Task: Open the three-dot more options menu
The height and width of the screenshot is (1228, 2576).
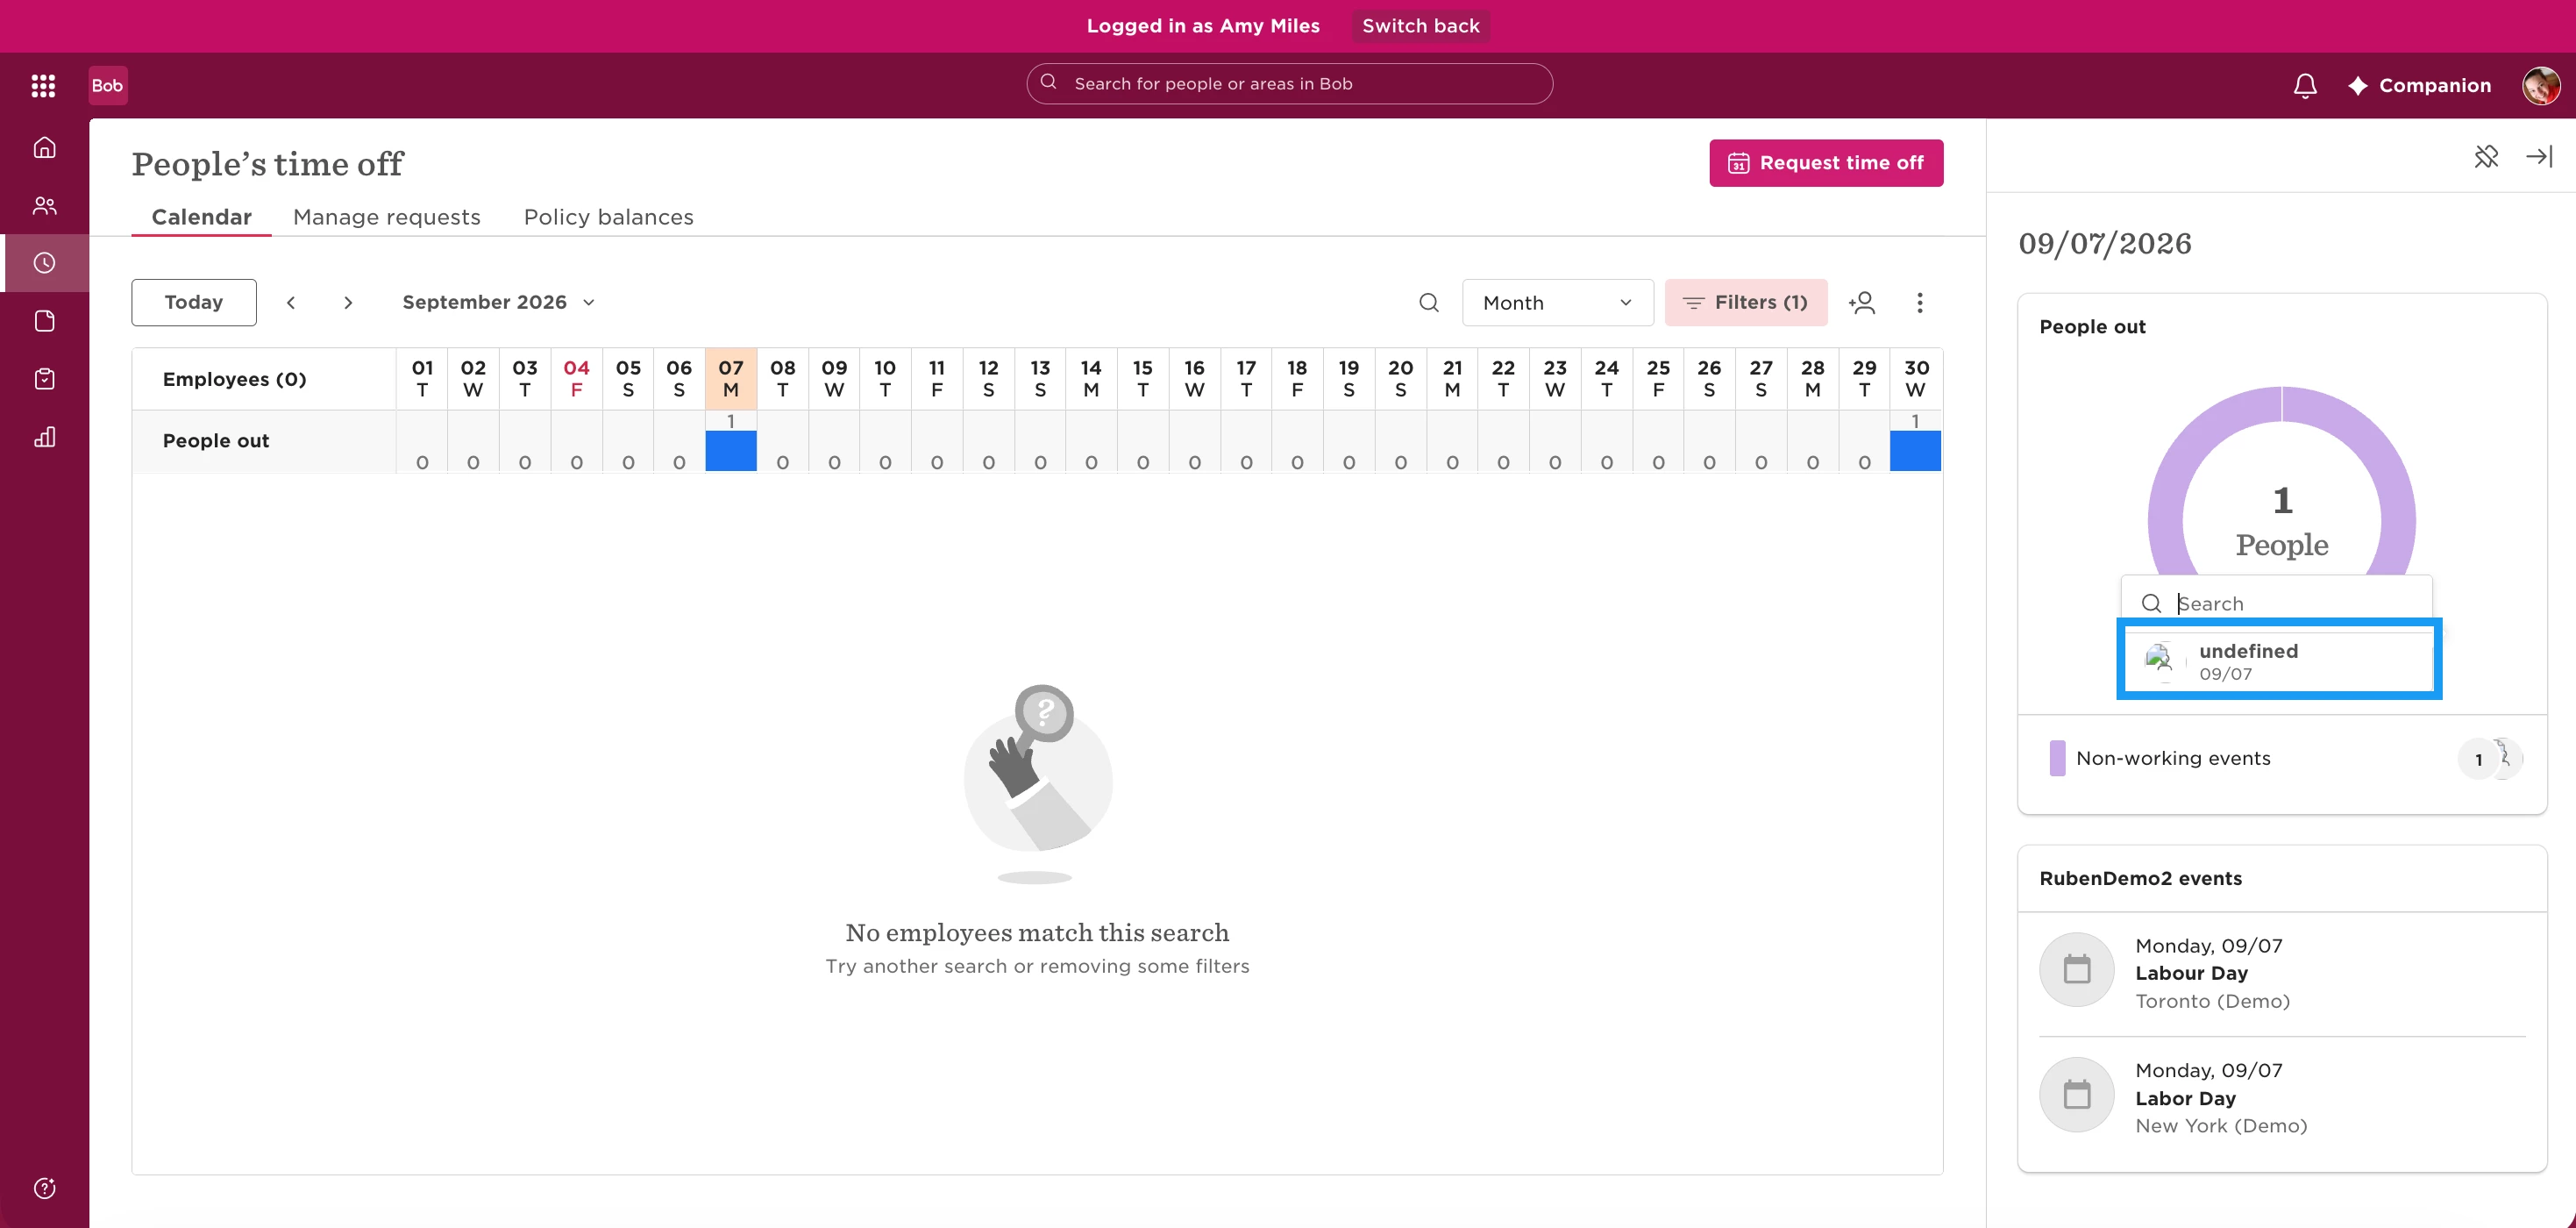Action: pyautogui.click(x=1919, y=302)
